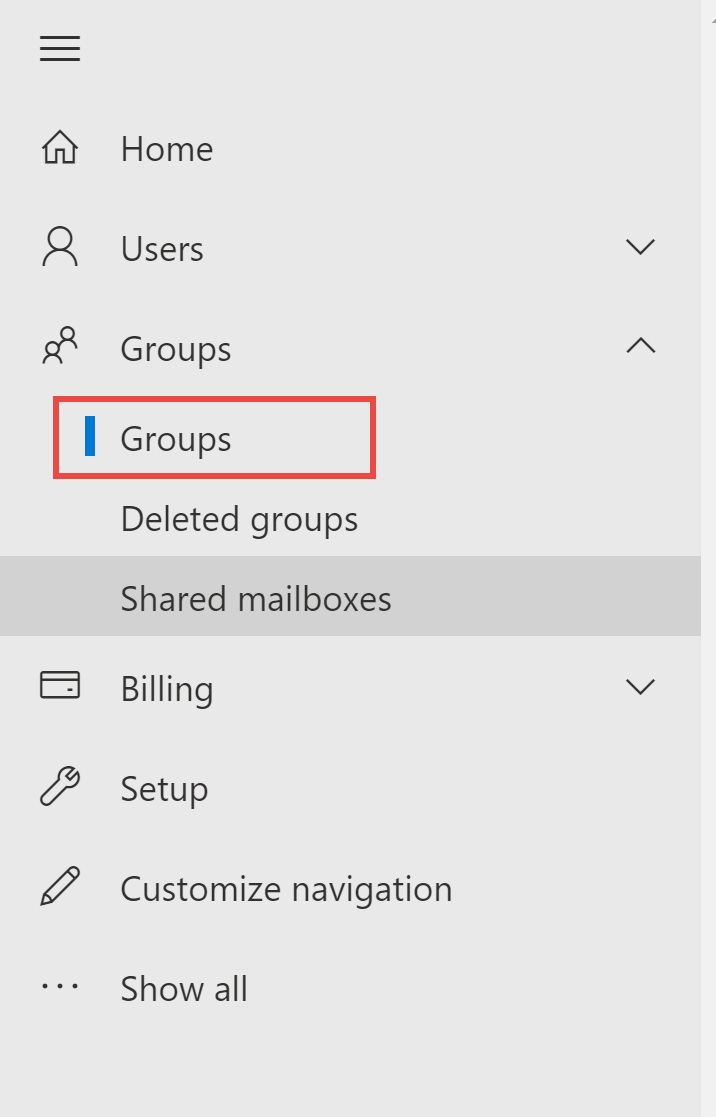This screenshot has height=1117, width=716.
Task: Open Shared mailboxes
Action: 256,597
